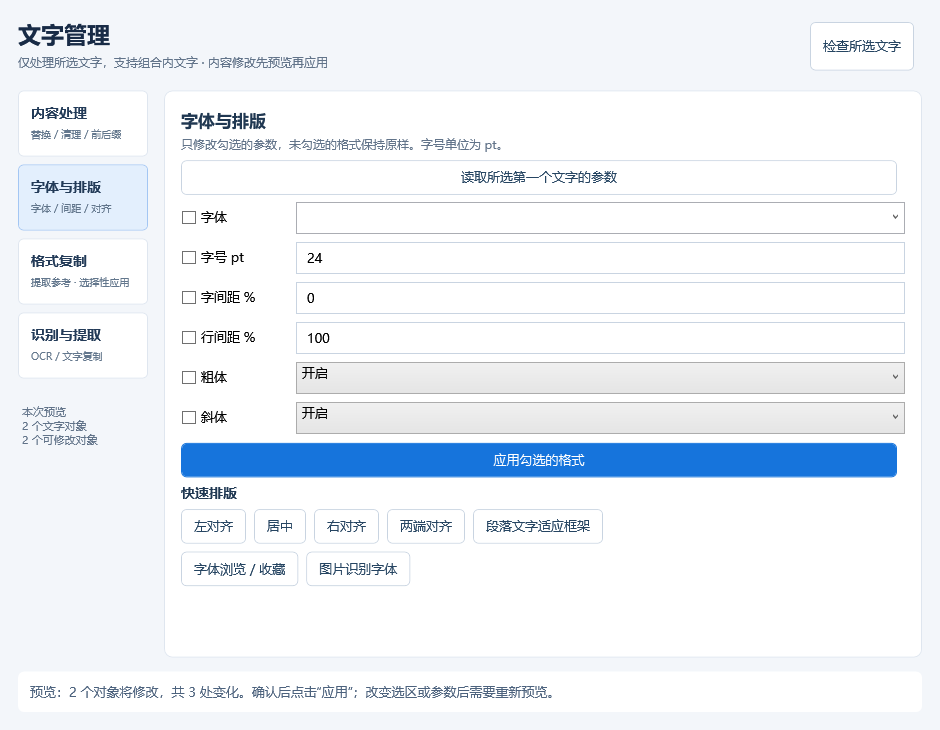Apply 左对齐 quick alignment

(x=213, y=526)
